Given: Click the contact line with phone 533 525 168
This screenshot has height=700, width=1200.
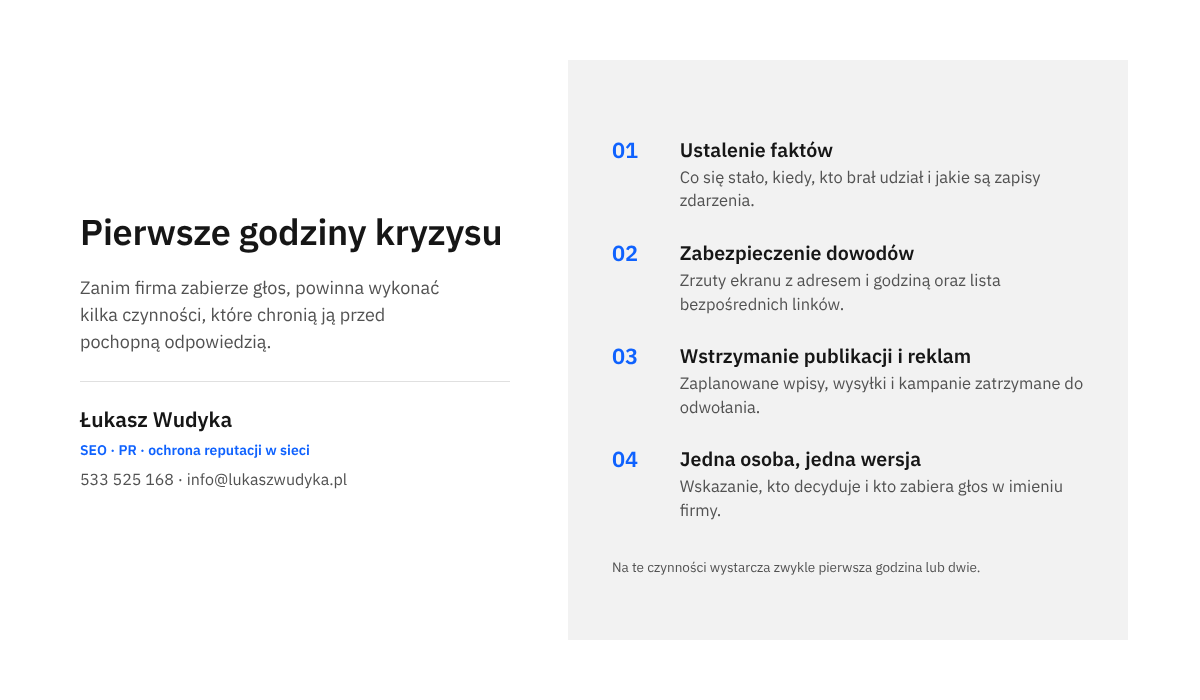Looking at the screenshot, I should pyautogui.click(x=213, y=480).
